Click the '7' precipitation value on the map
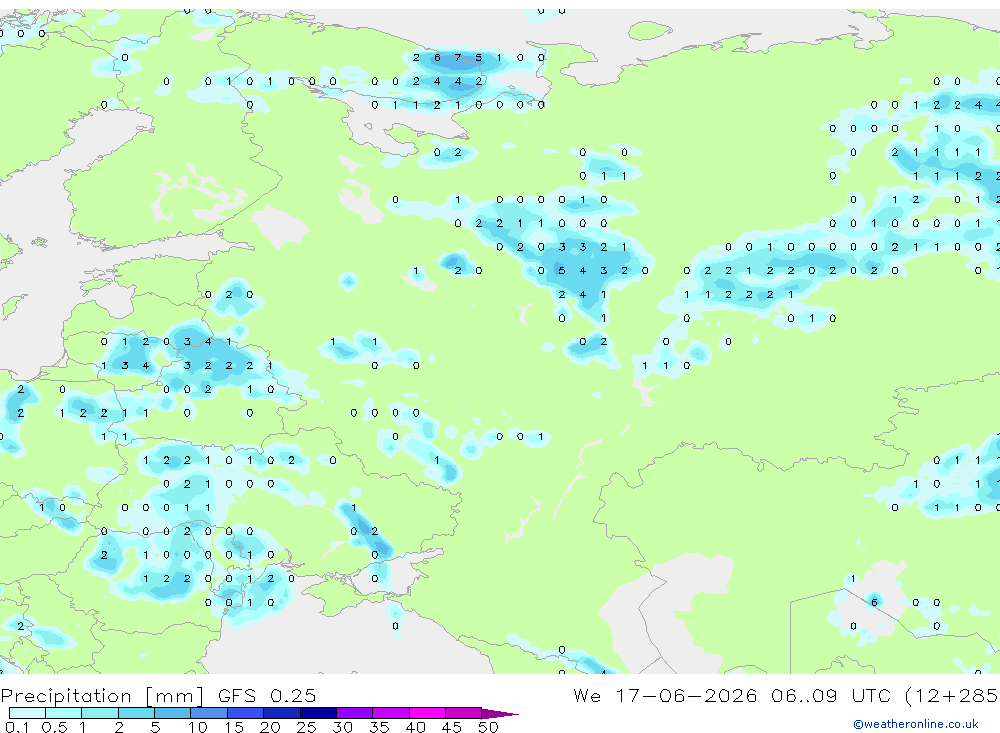The width and height of the screenshot is (1000, 733). coord(457,57)
